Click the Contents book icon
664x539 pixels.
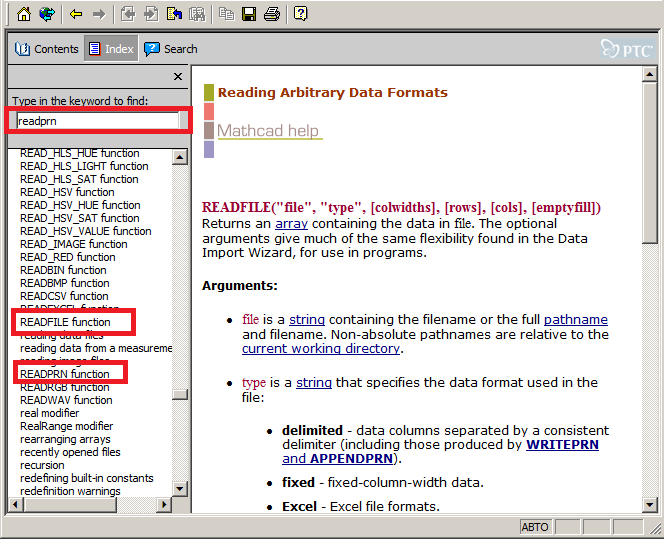(x=22, y=49)
